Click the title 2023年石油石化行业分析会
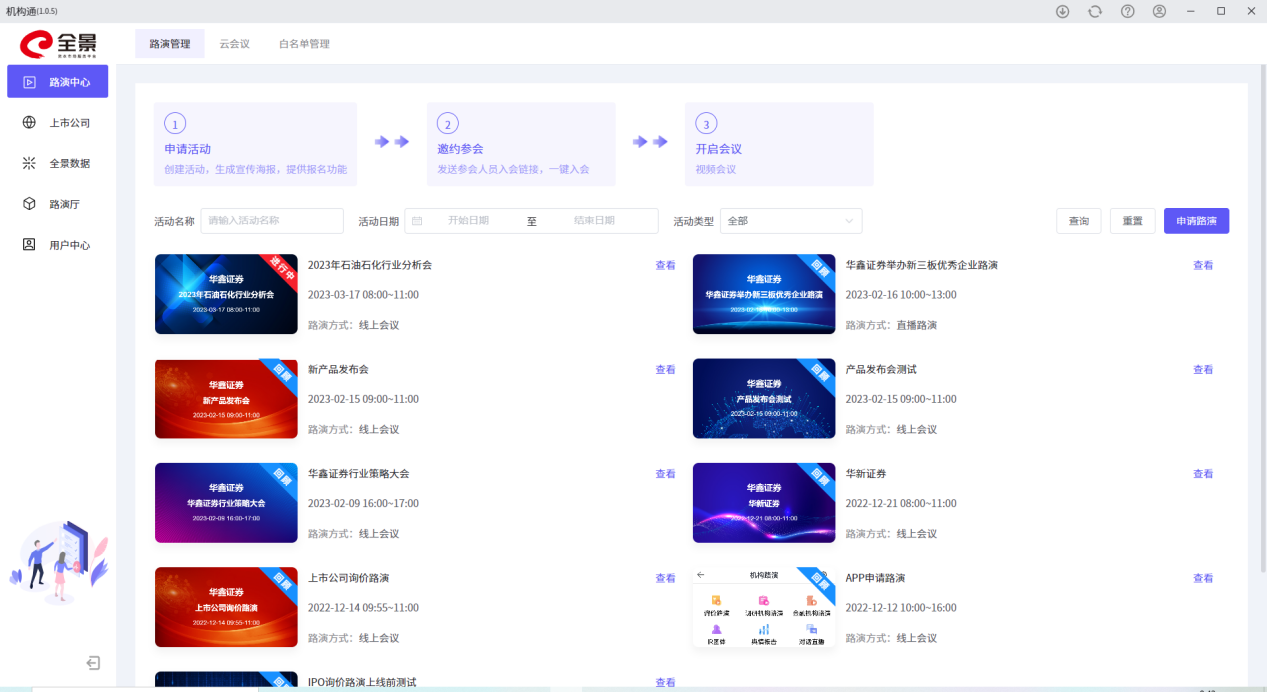1267x692 pixels. coord(370,265)
